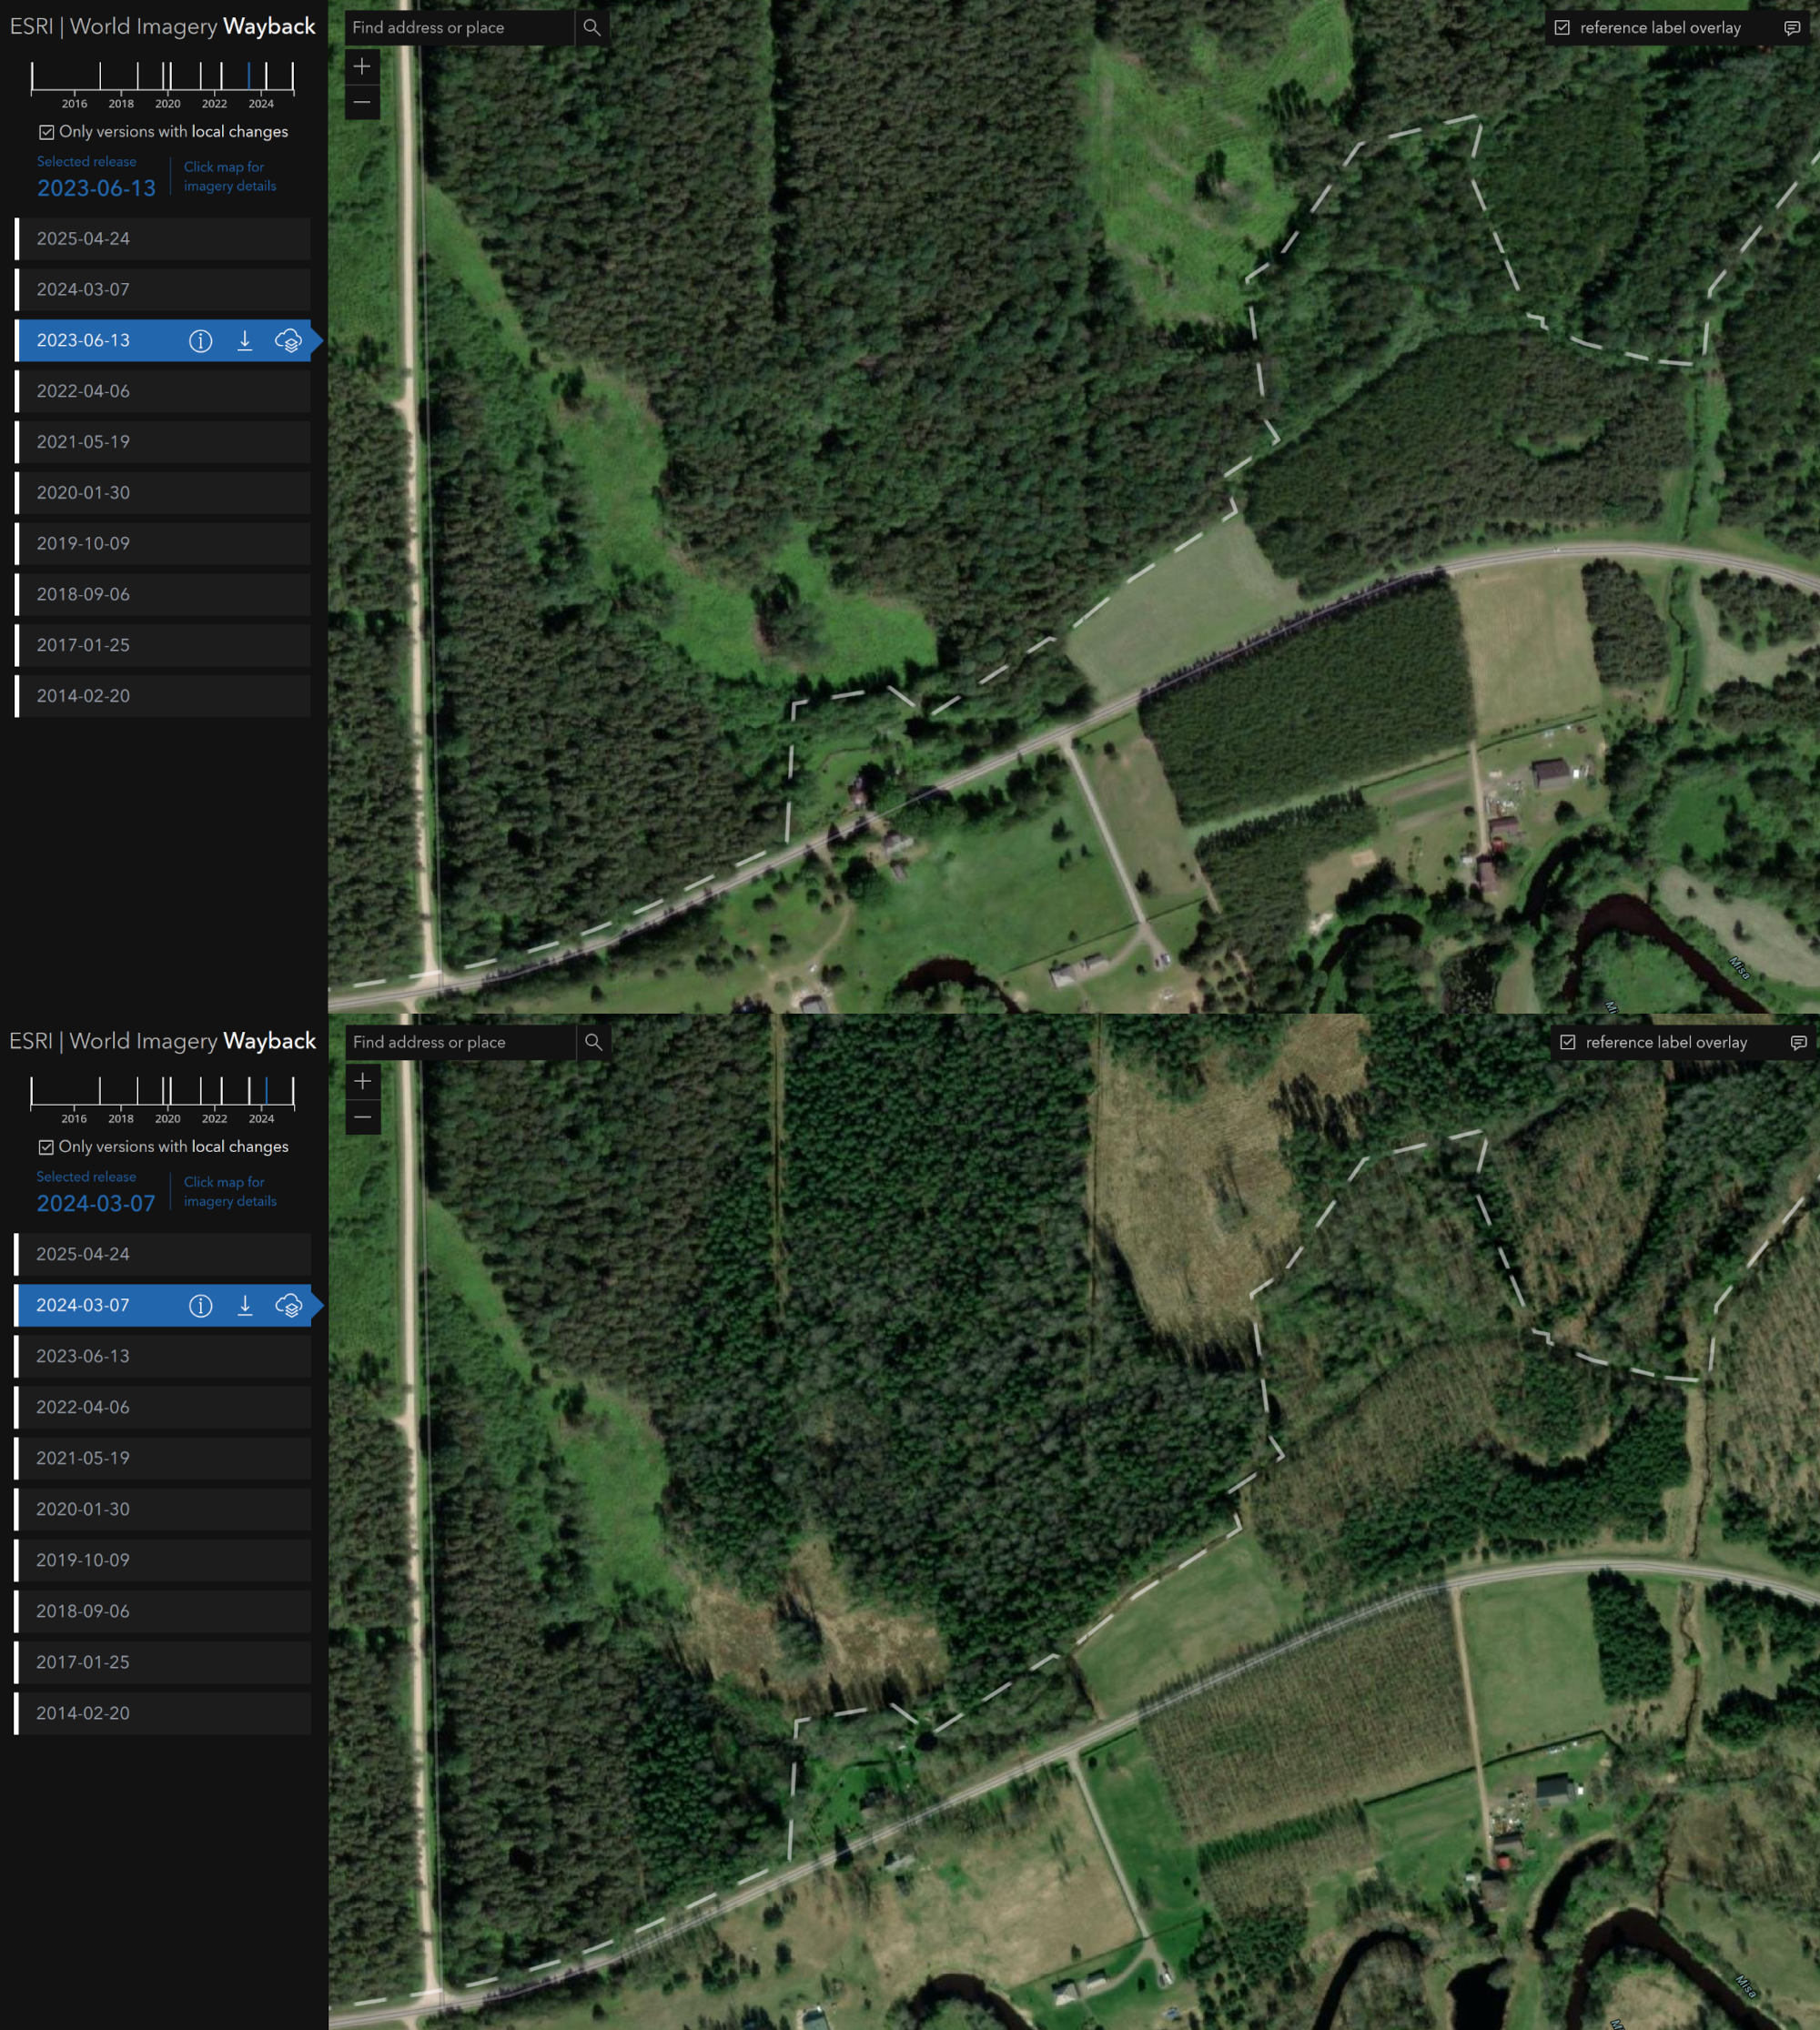
Task: Select the 2019-10-09 release in top window
Action: 163,544
